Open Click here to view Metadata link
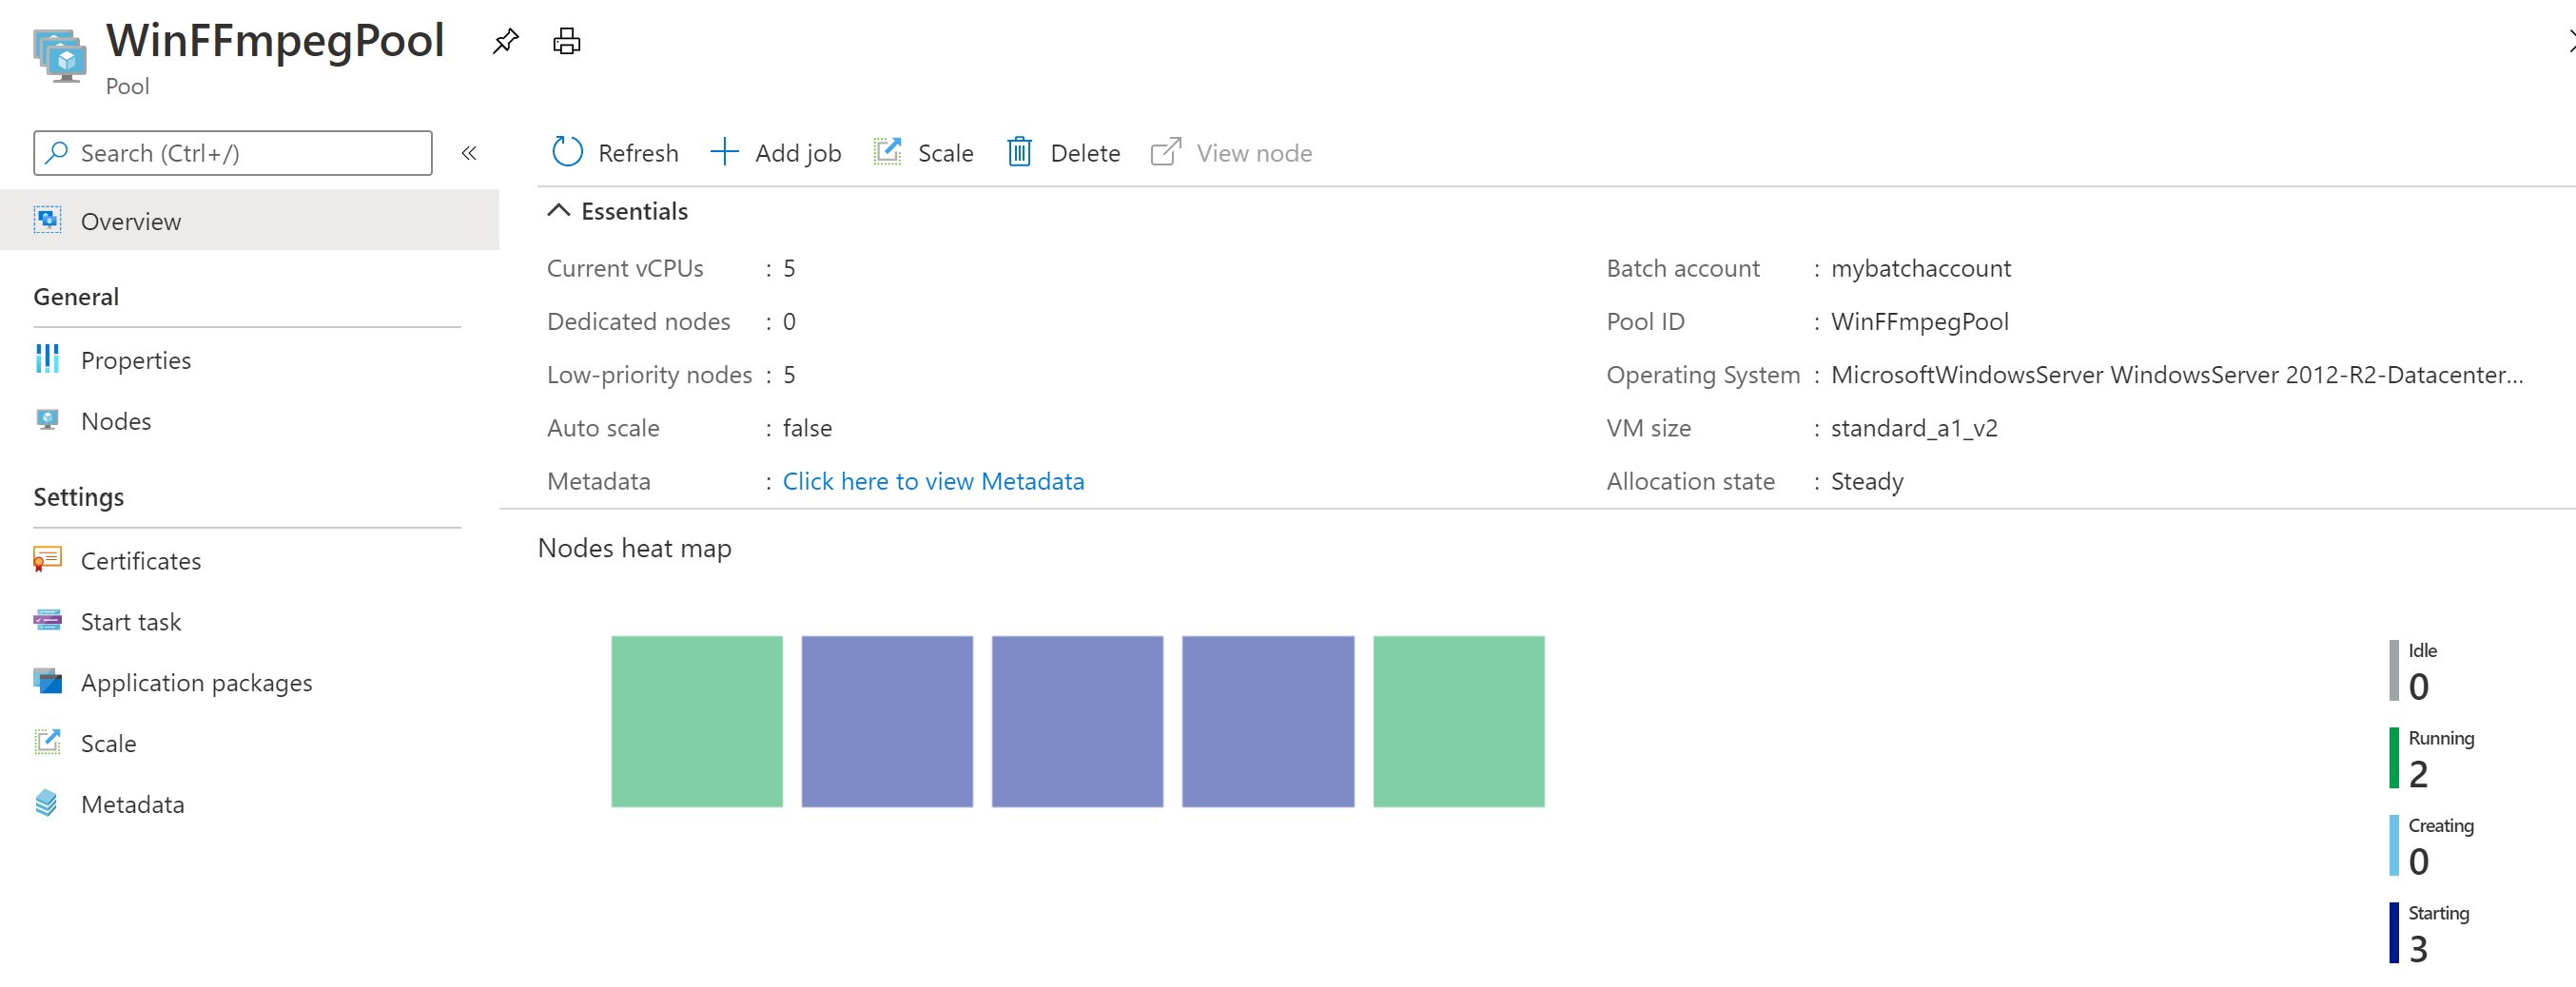 (933, 480)
